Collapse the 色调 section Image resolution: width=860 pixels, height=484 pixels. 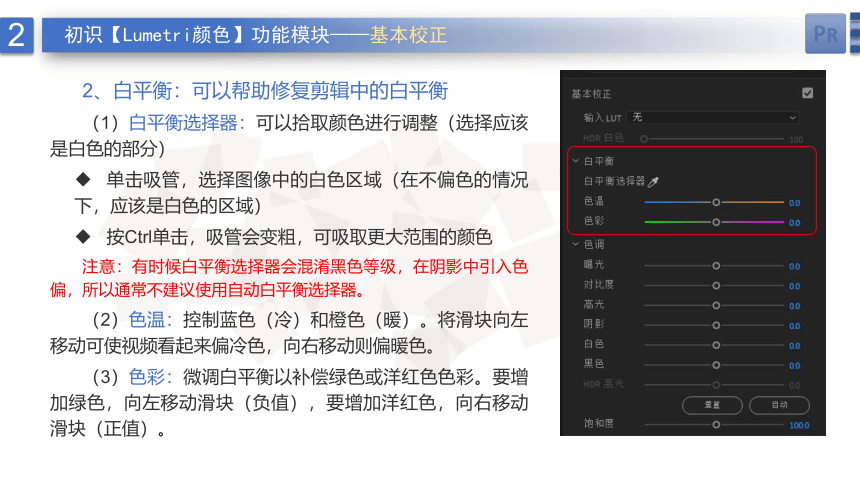coord(575,244)
